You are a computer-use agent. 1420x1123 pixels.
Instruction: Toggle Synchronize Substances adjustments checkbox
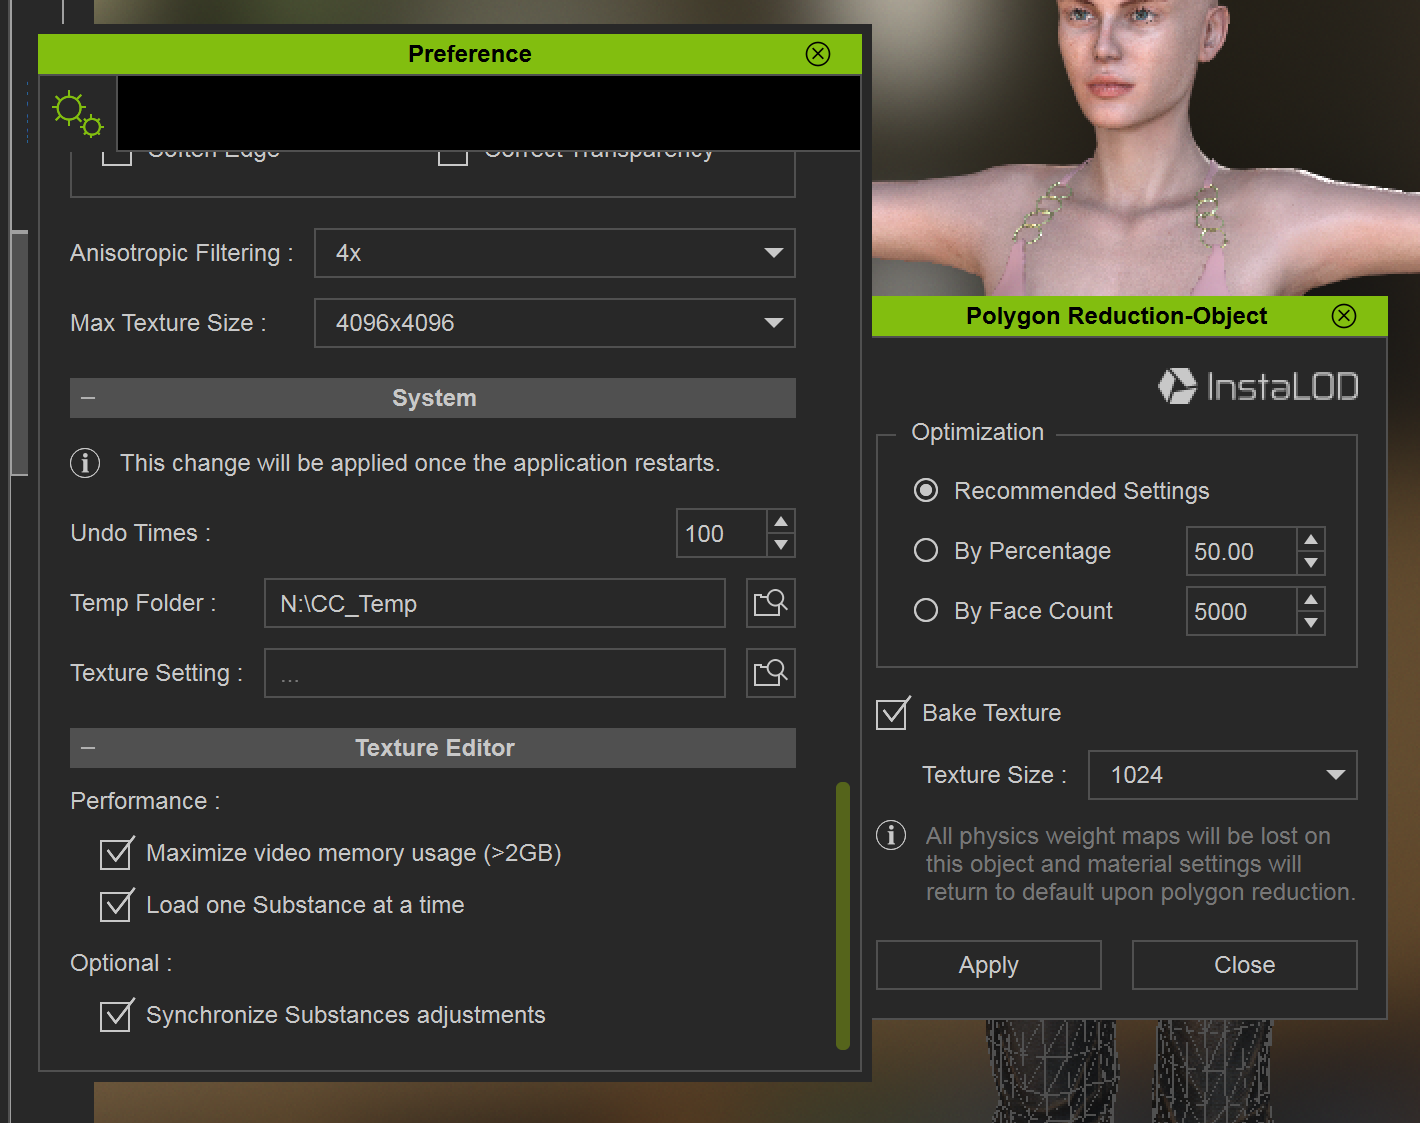[116, 1015]
